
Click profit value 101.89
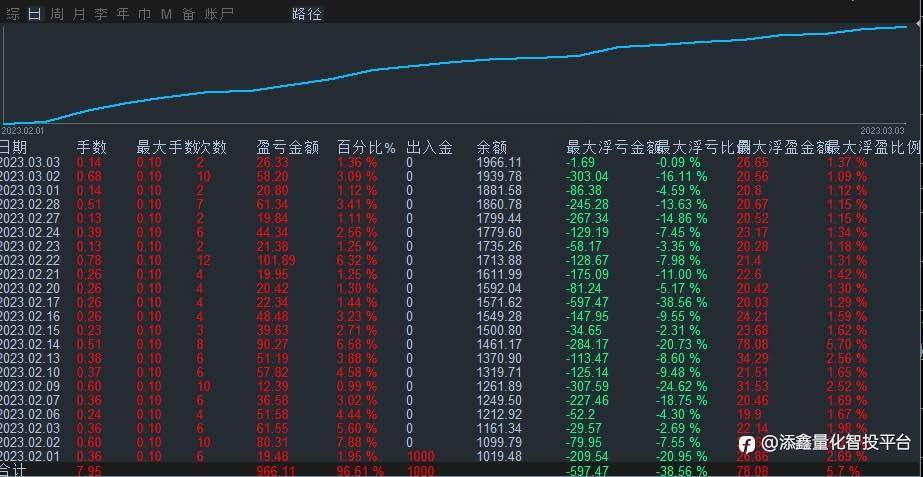coord(275,260)
